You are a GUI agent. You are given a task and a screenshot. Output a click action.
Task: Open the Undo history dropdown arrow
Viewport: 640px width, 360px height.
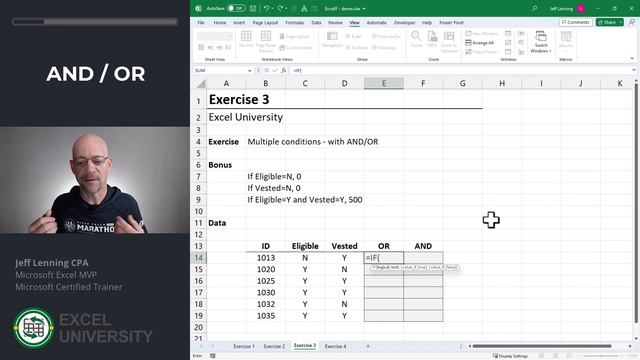[x=272, y=9]
